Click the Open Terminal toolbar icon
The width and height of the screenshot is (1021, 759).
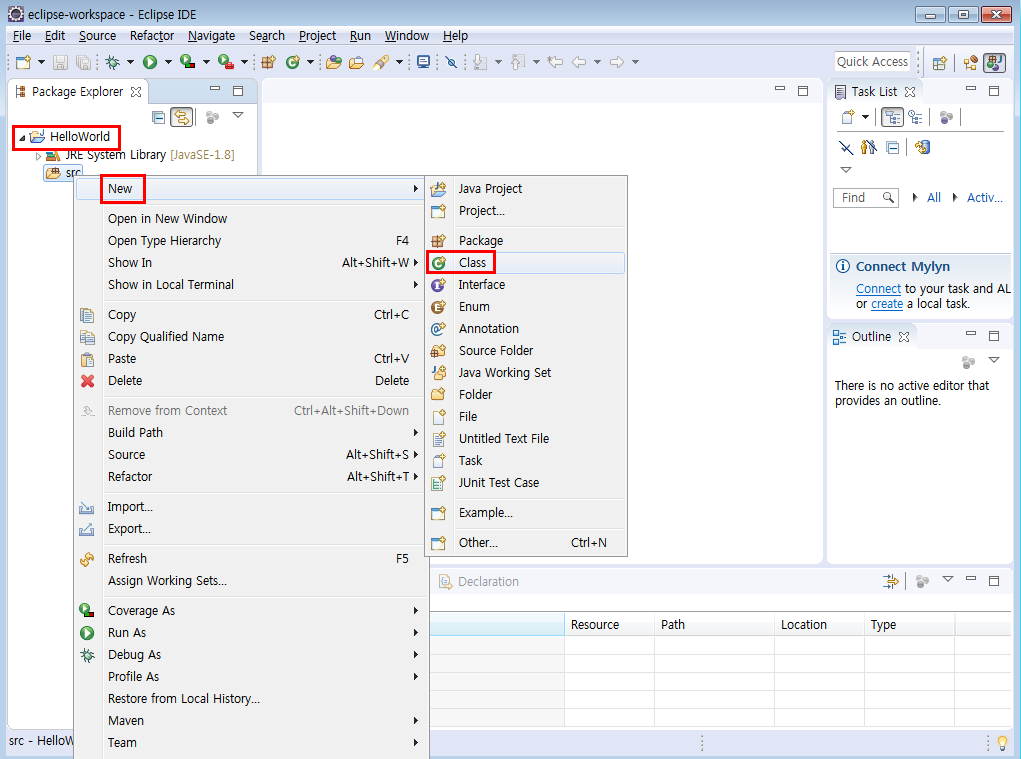click(x=423, y=62)
